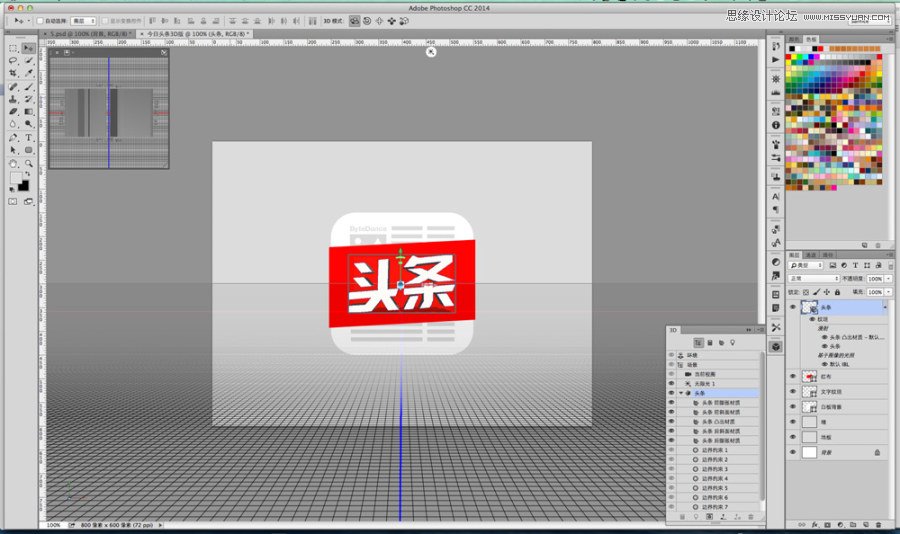Switch to the 颜色 color panel tab
This screenshot has width=900, height=534.
(794, 39)
